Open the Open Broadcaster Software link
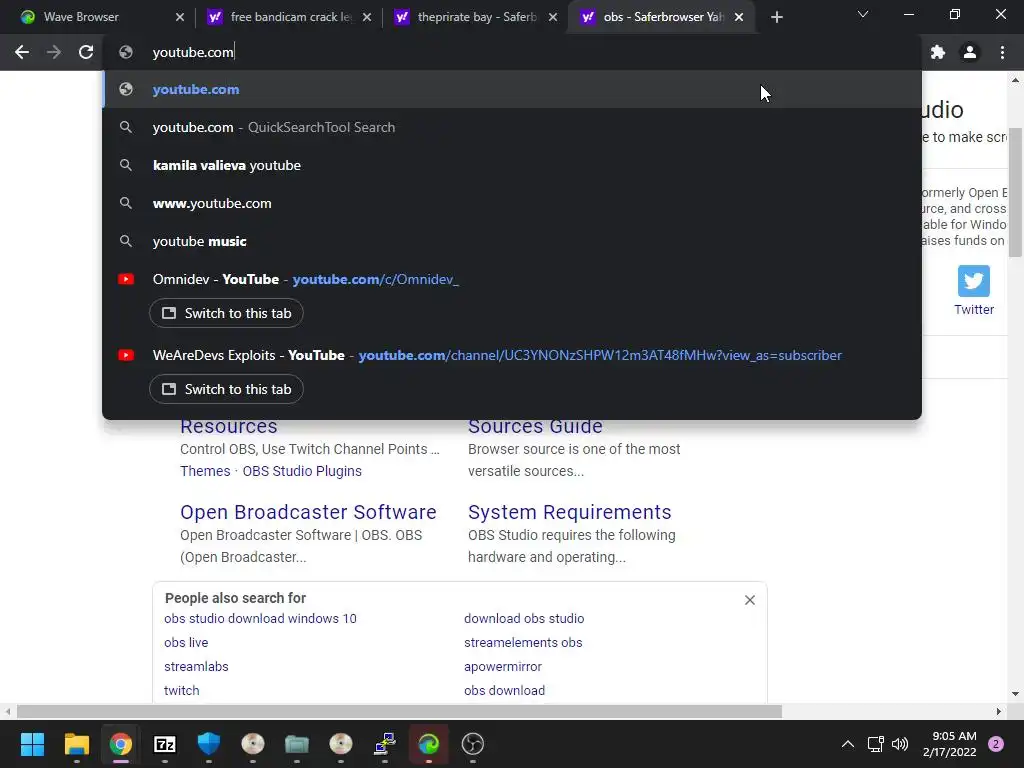 tap(308, 512)
